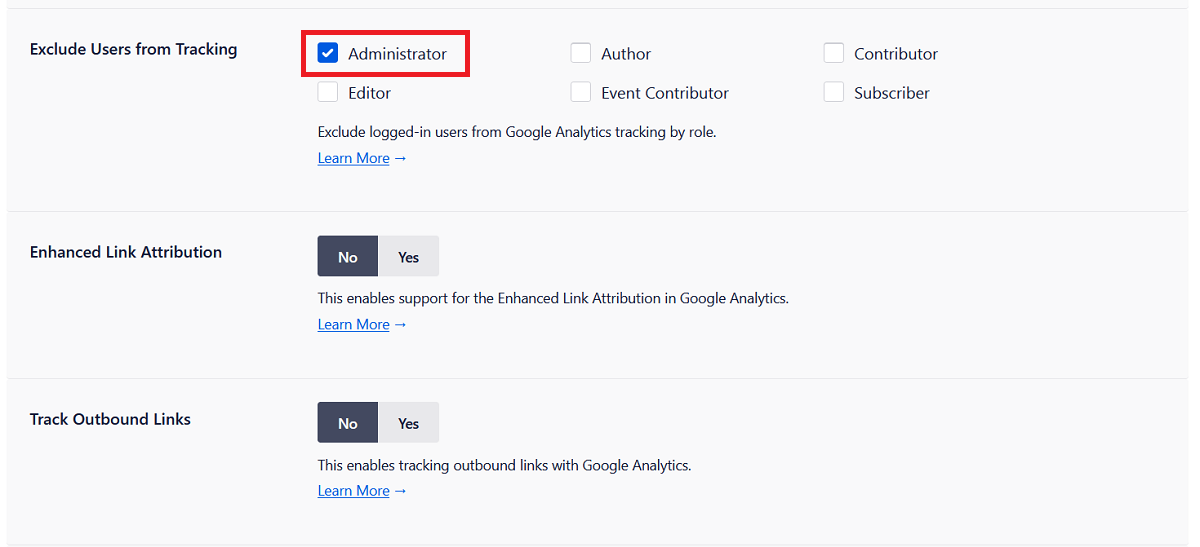The height and width of the screenshot is (547, 1200).
Task: Follow Learn More link for outbound links
Action: 353,490
